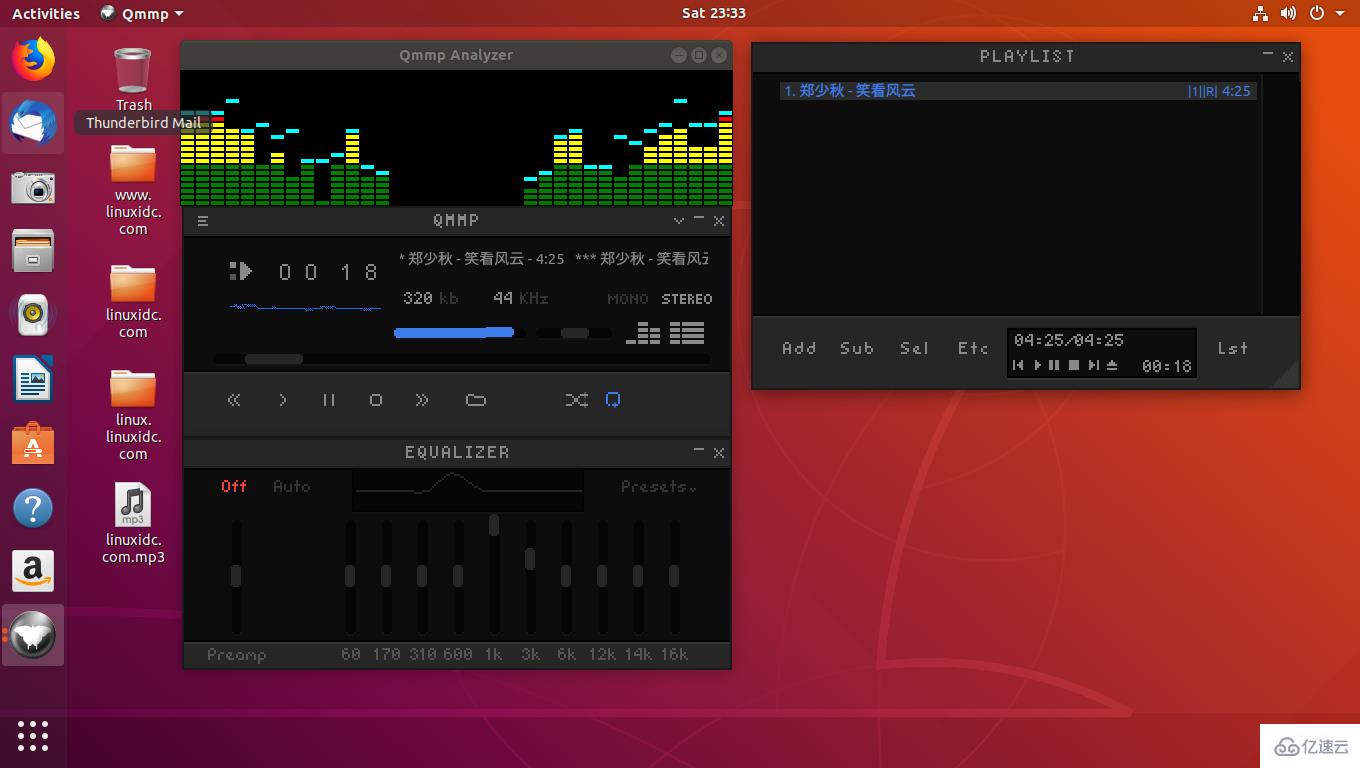This screenshot has width=1360, height=768.
Task: Toggle shade mode chevron in QMMP title
Action: 679,221
